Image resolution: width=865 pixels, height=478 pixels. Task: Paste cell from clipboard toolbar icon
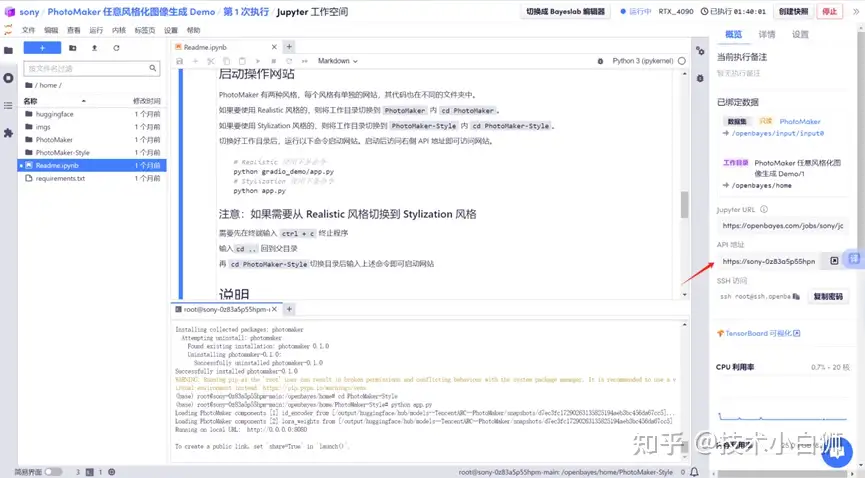point(242,61)
